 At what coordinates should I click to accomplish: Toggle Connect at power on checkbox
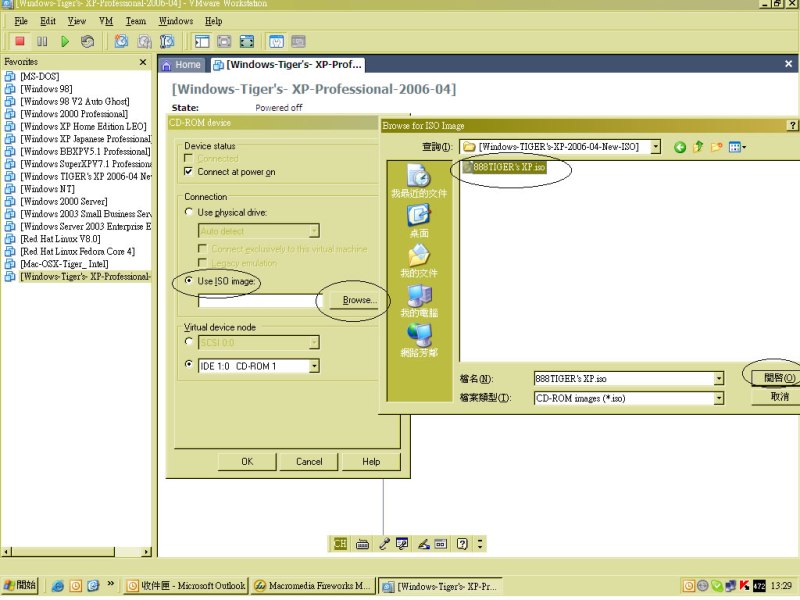point(188,172)
